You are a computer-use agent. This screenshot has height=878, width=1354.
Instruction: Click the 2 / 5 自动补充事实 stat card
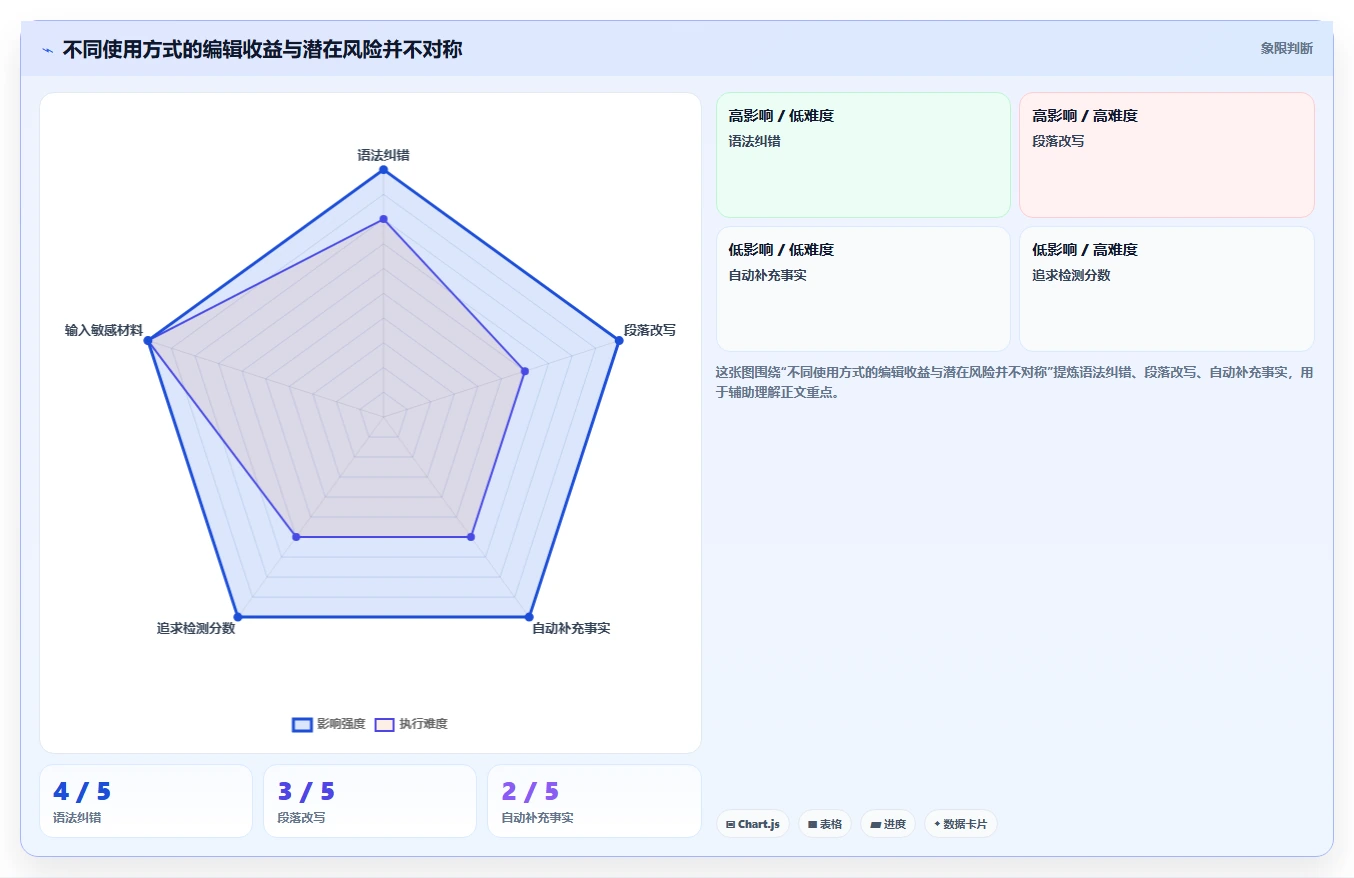[x=594, y=801]
